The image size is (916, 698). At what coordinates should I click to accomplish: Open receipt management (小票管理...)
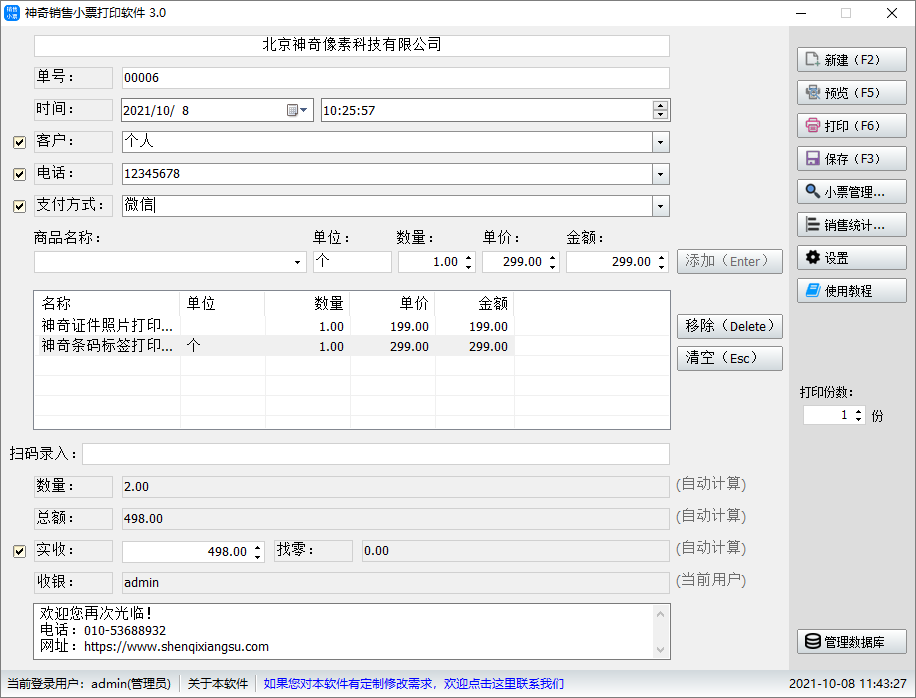851,192
